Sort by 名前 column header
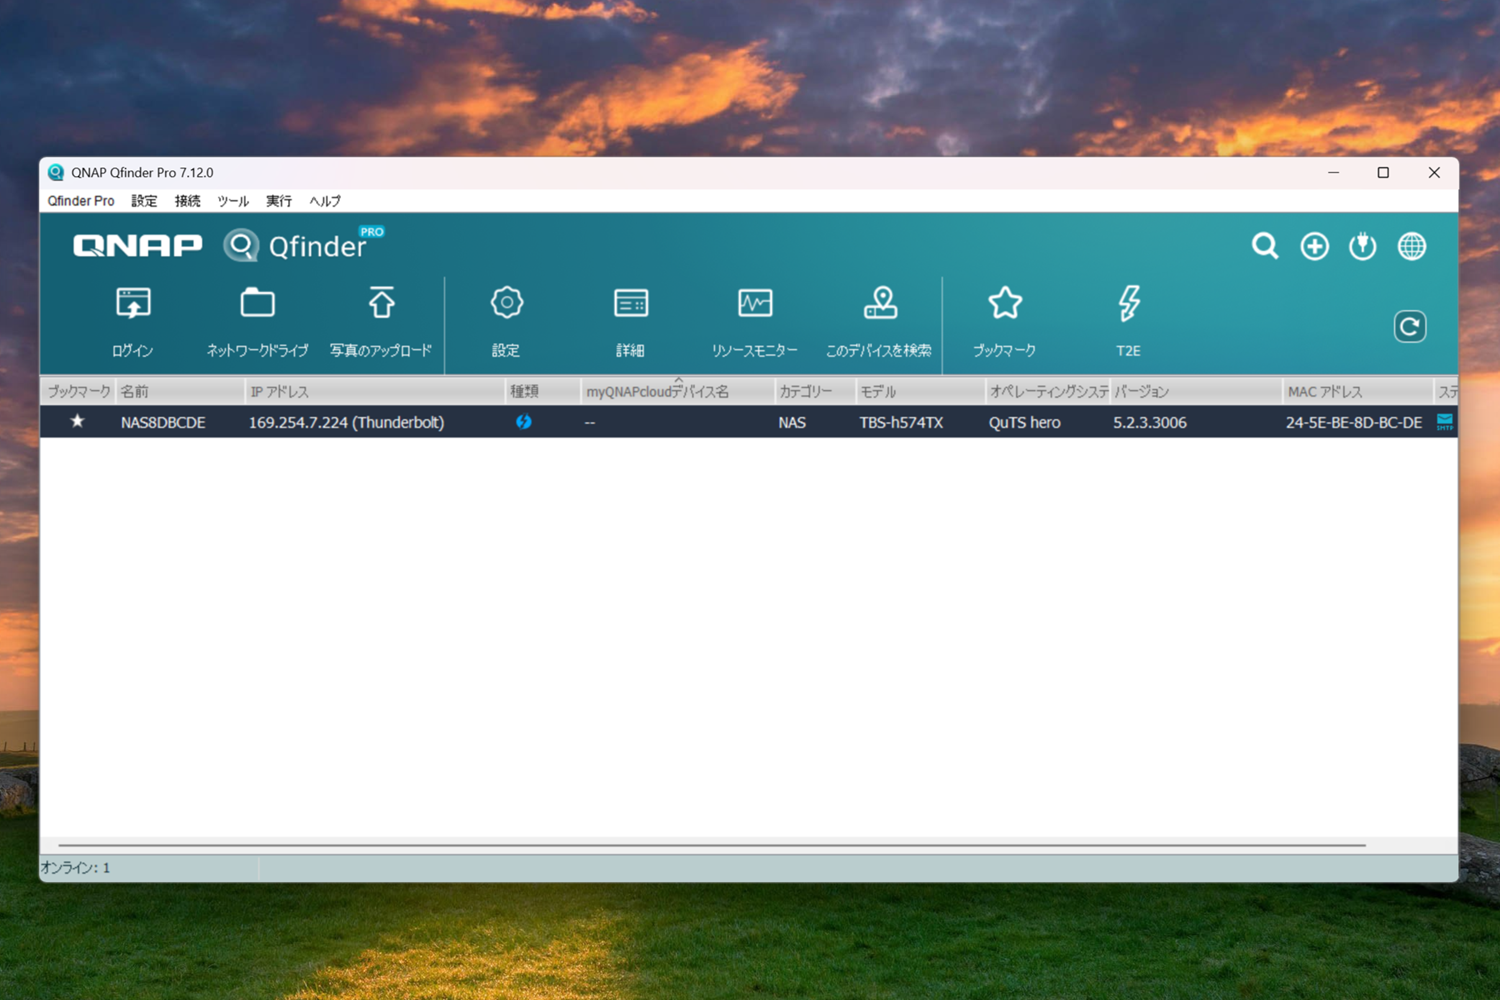 (180, 391)
